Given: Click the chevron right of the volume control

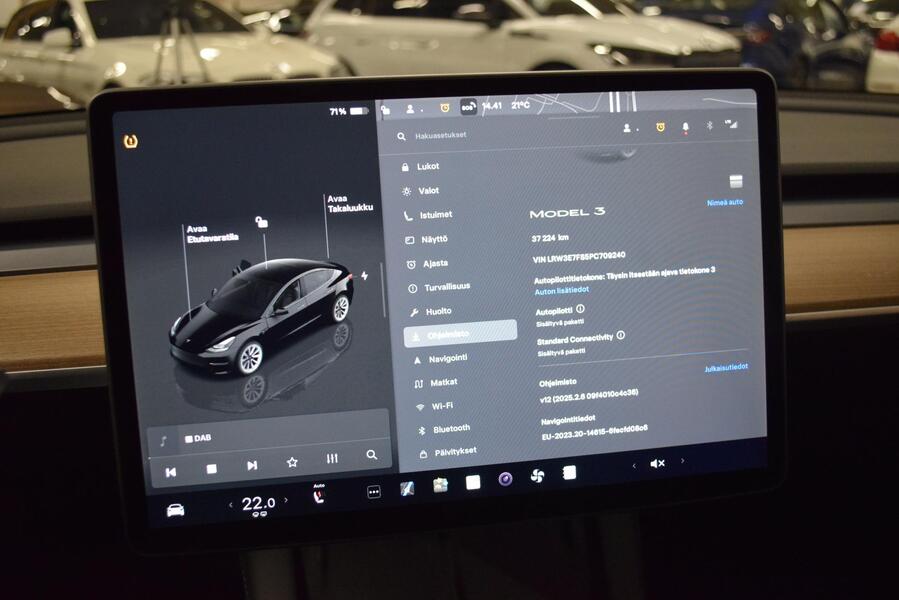Looking at the screenshot, I should [682, 461].
